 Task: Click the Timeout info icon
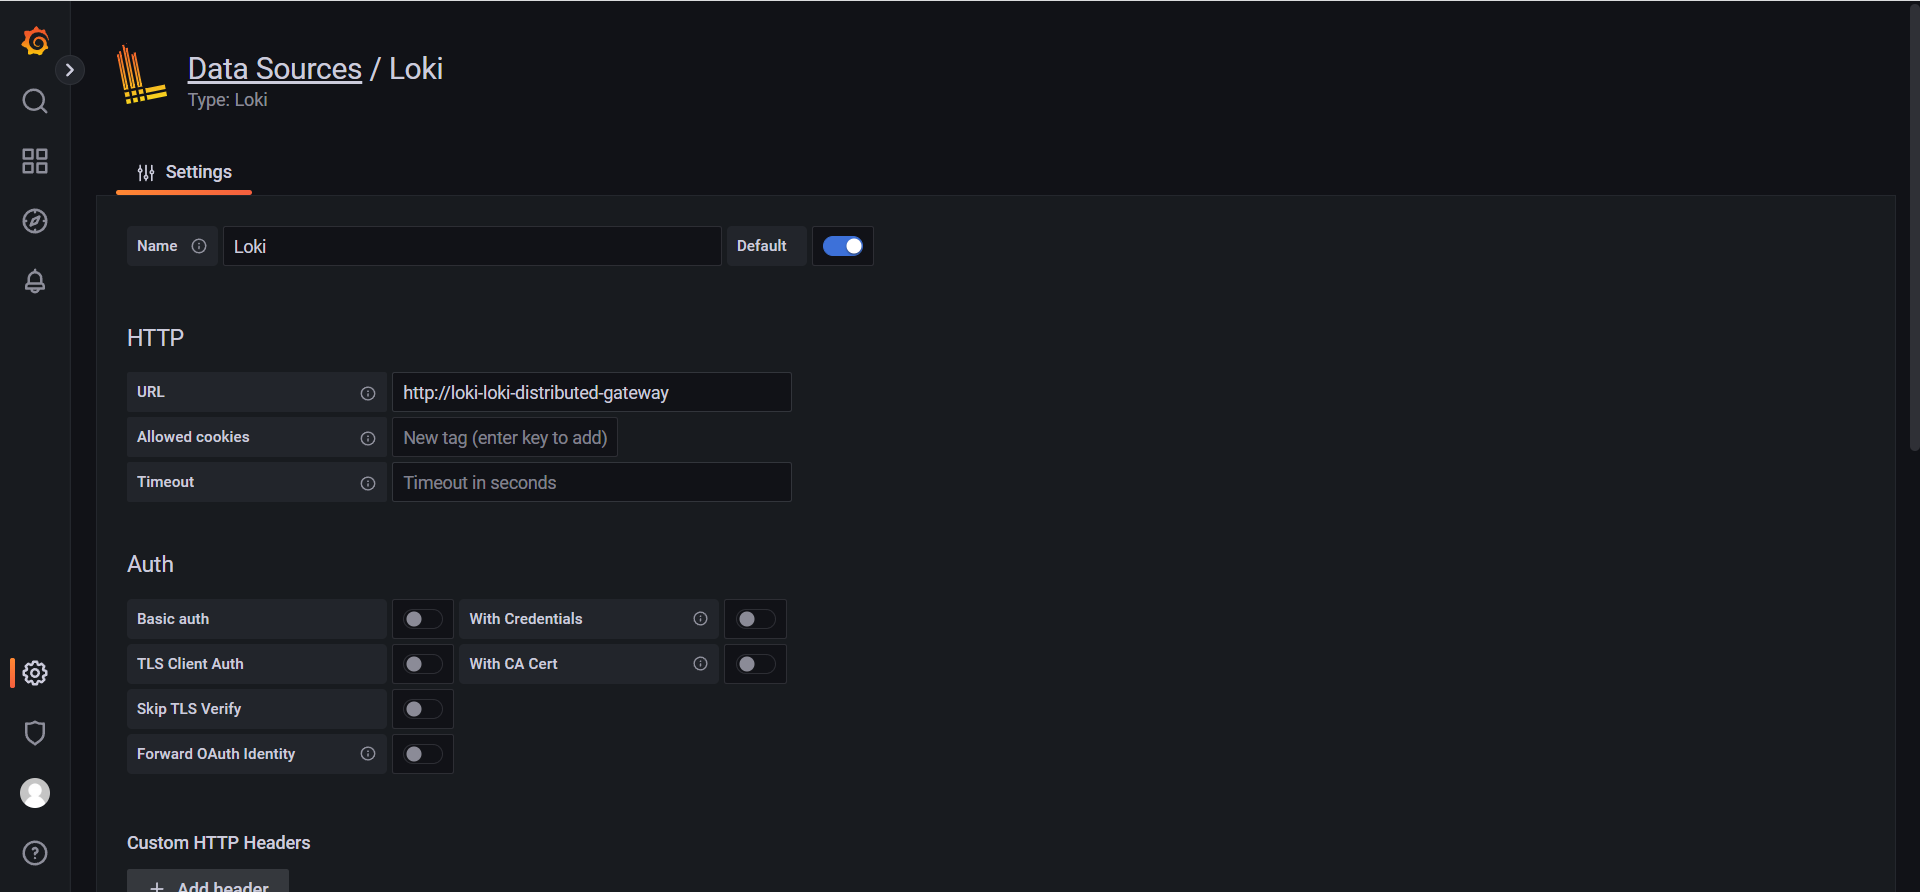(368, 483)
